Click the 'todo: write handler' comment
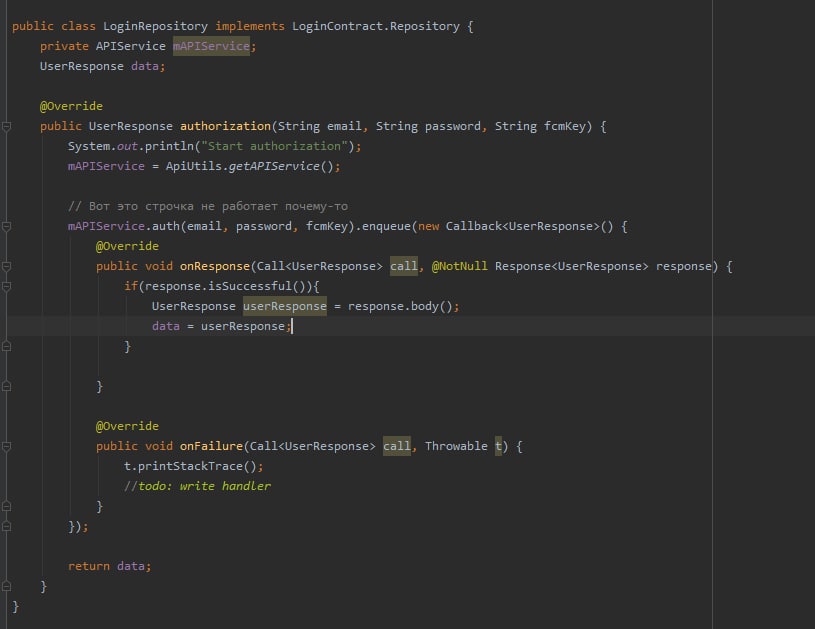Viewport: 815px width, 629px height. (x=197, y=486)
